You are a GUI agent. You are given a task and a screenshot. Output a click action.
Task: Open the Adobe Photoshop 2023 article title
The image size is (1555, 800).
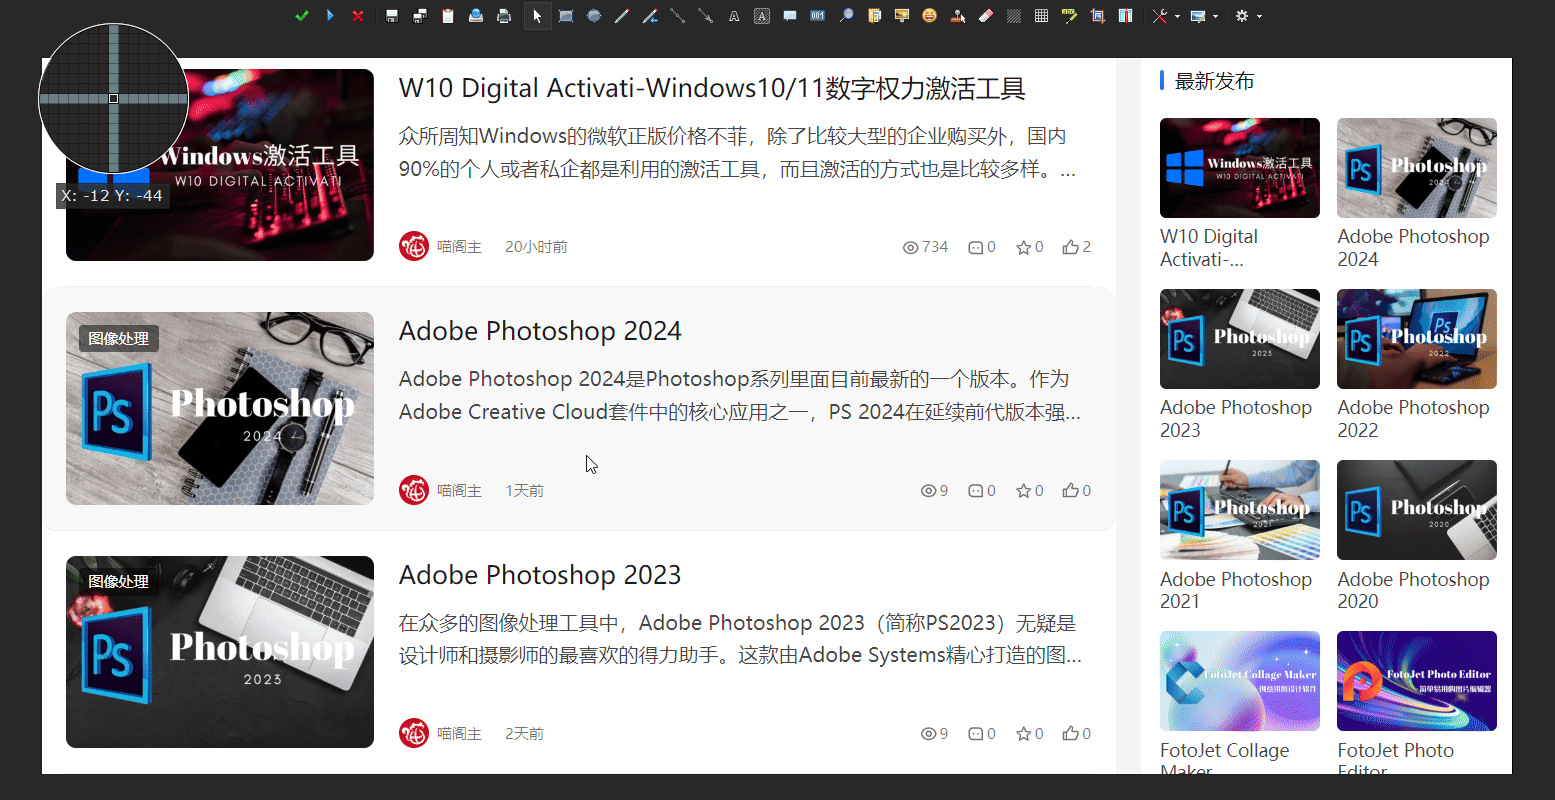pos(540,575)
